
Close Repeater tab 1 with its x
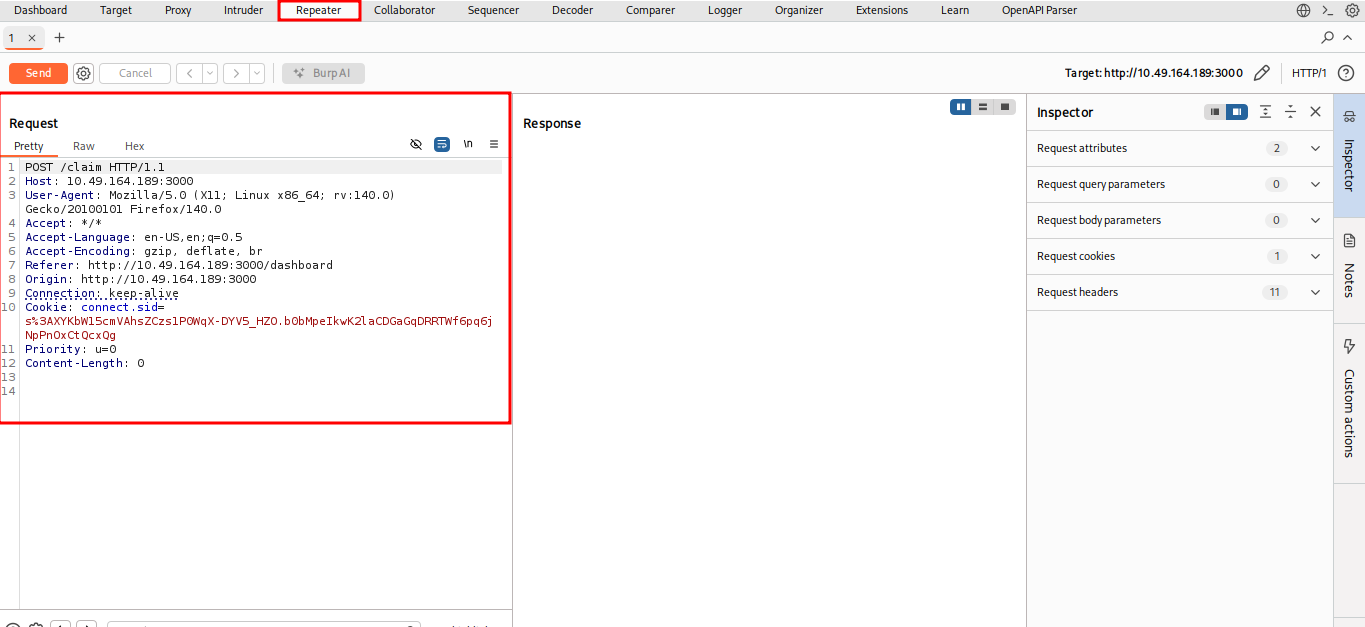32,37
